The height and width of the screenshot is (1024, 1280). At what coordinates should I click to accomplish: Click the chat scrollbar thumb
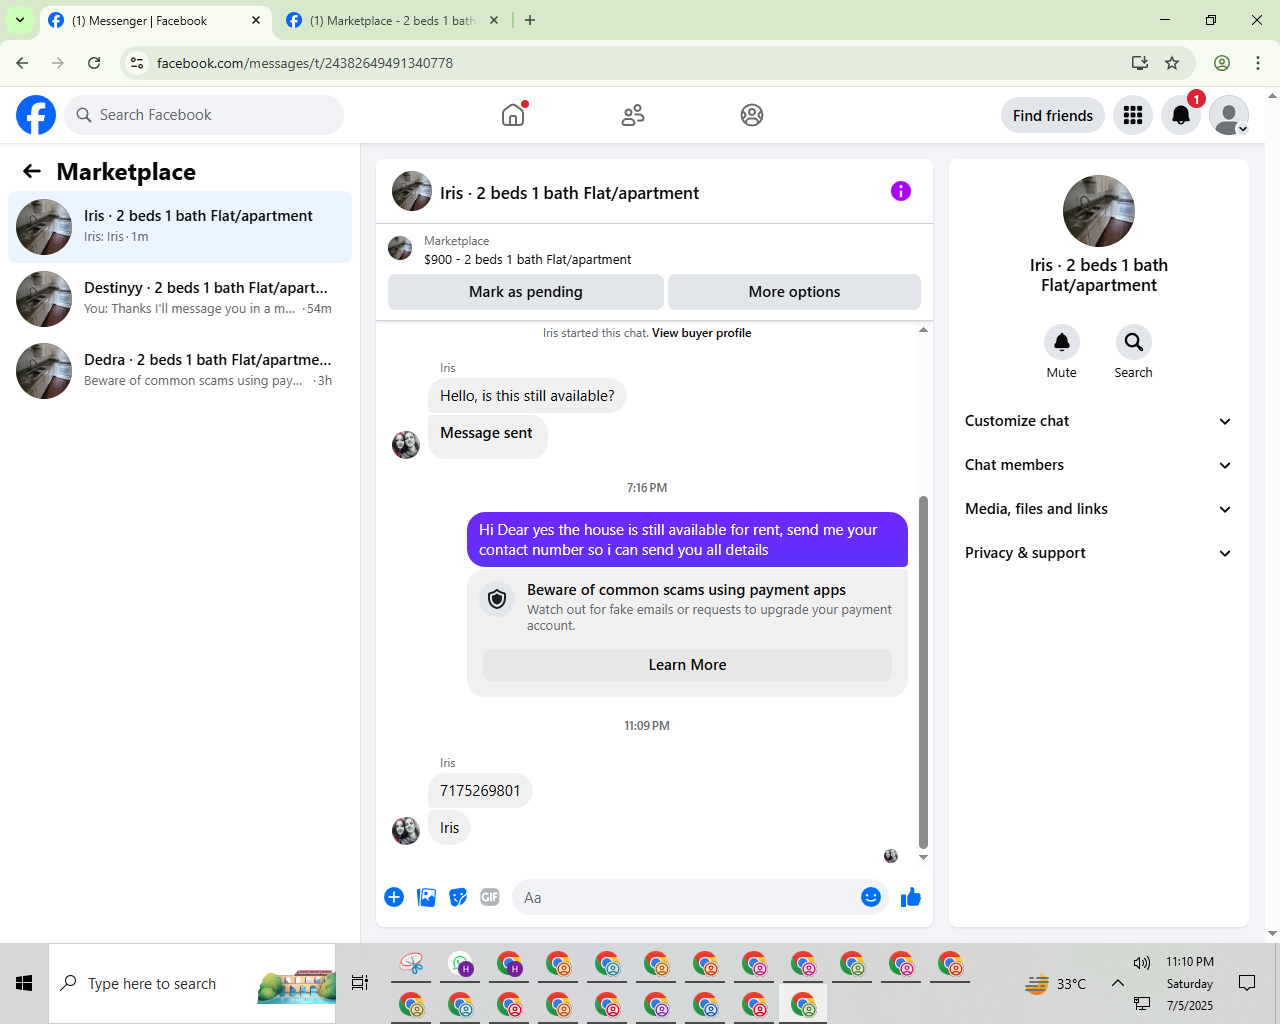(x=923, y=671)
